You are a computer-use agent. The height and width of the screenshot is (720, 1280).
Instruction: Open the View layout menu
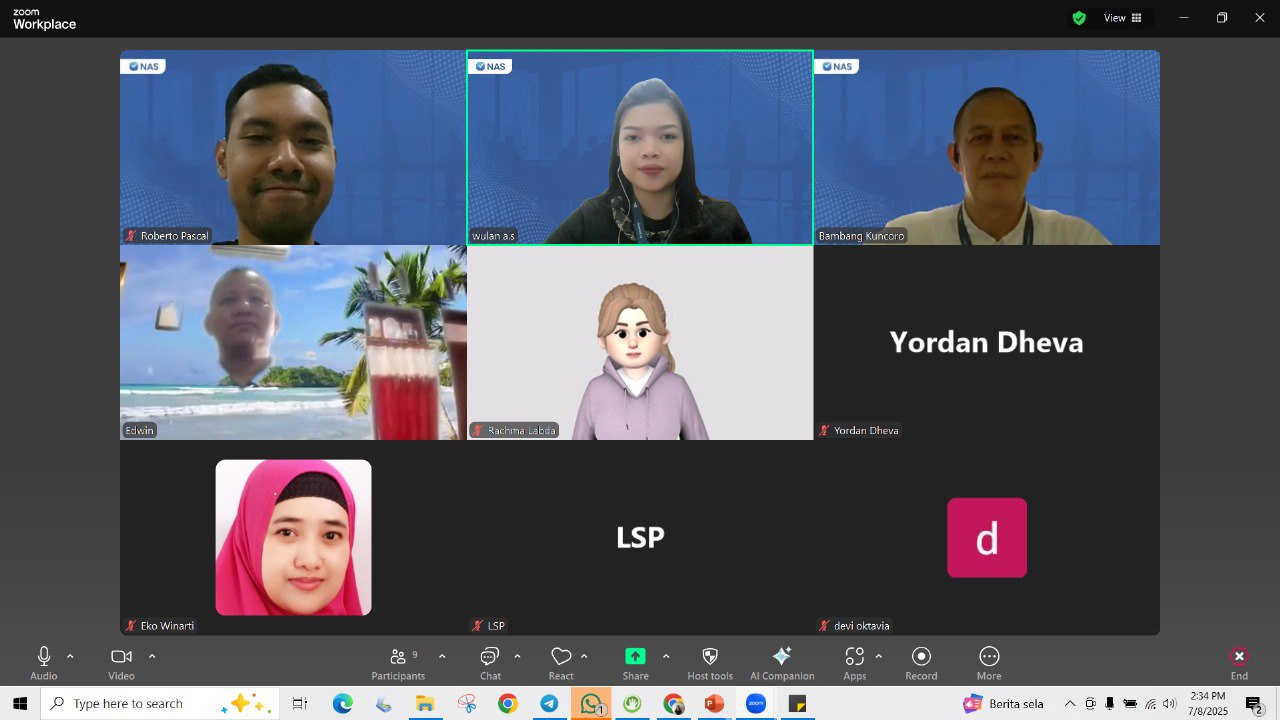(1122, 18)
